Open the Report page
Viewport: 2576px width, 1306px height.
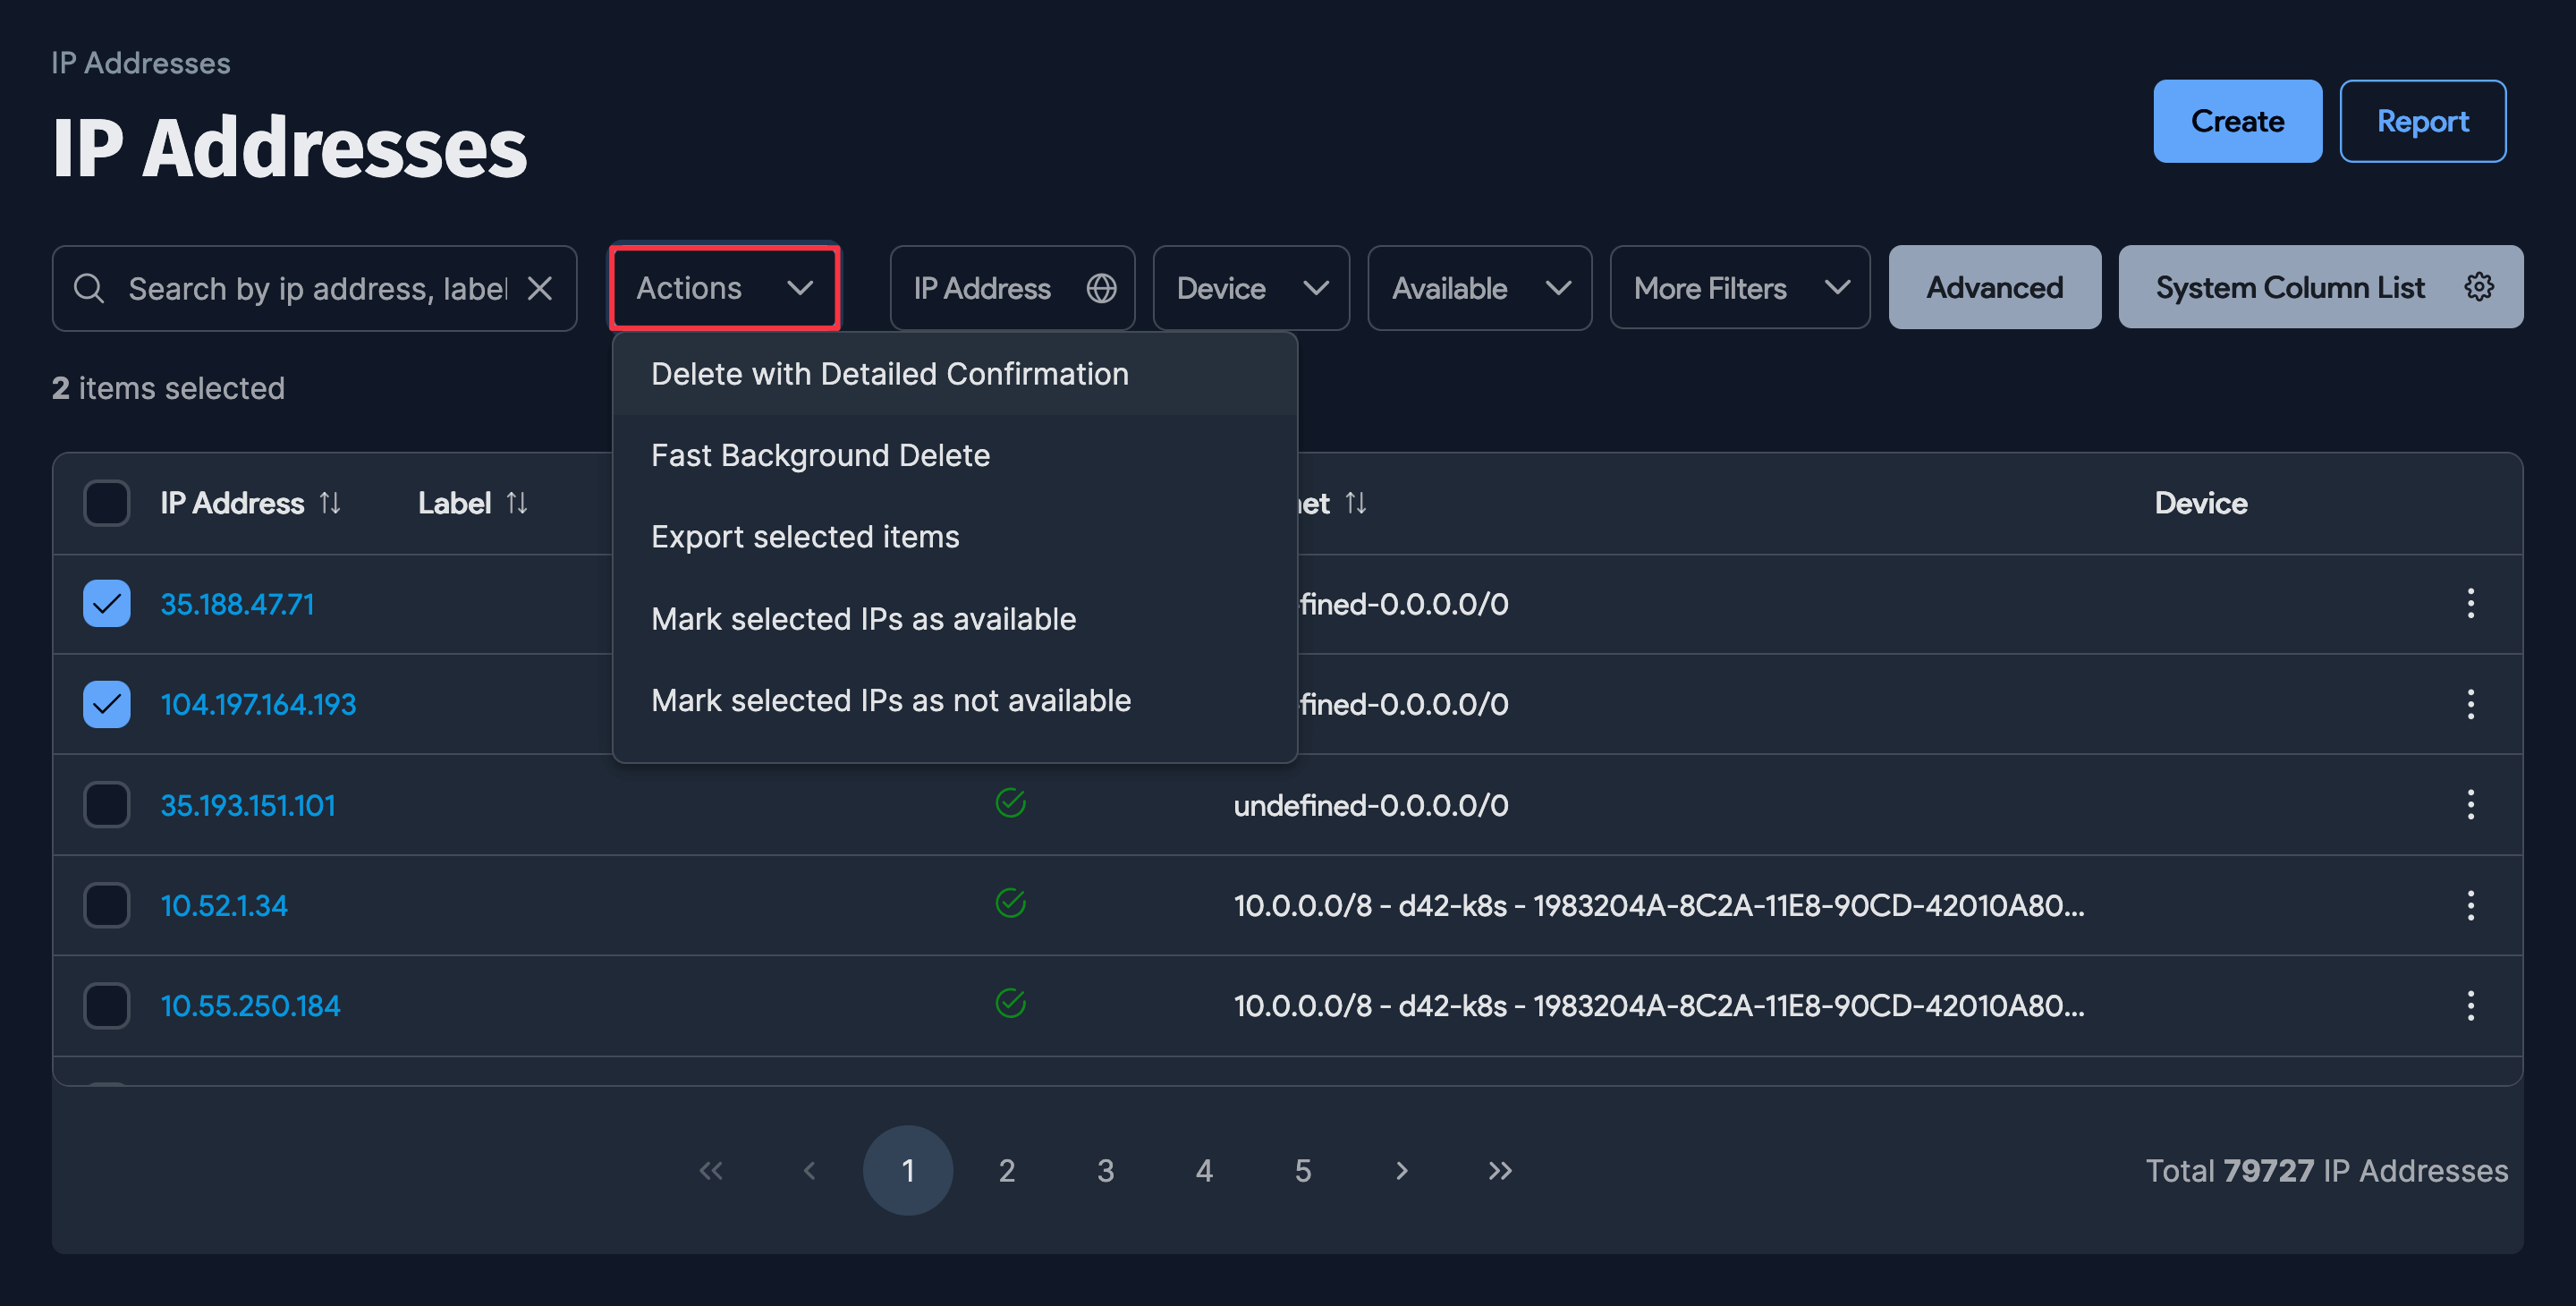coord(2422,121)
